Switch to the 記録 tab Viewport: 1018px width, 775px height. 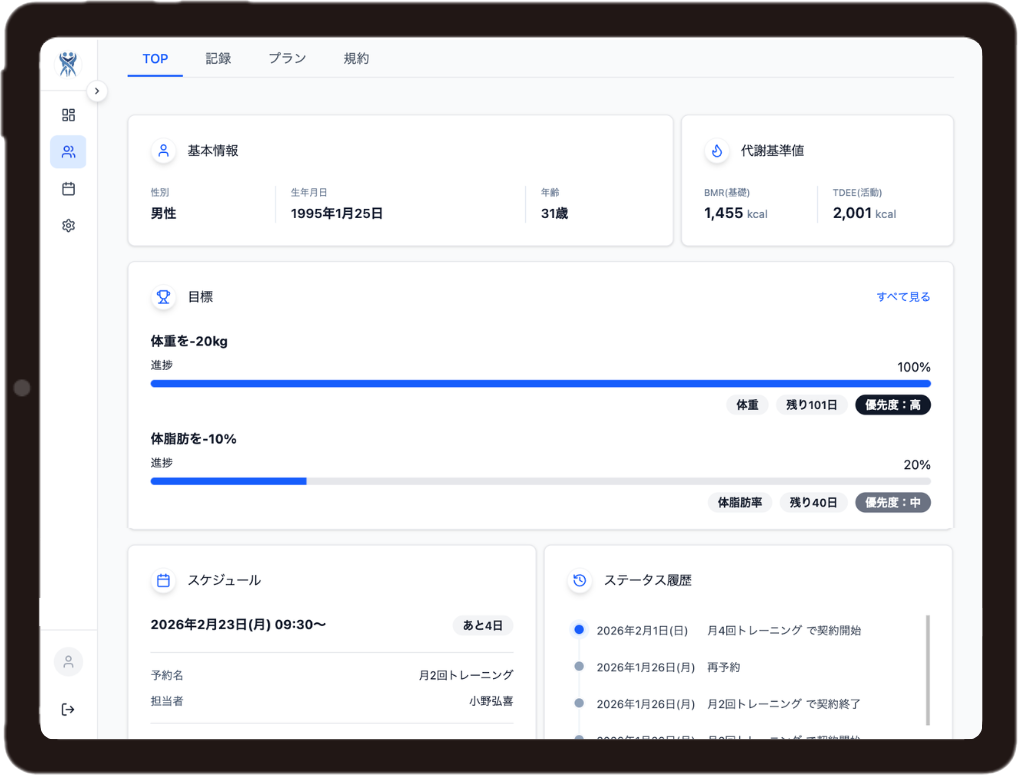click(218, 58)
